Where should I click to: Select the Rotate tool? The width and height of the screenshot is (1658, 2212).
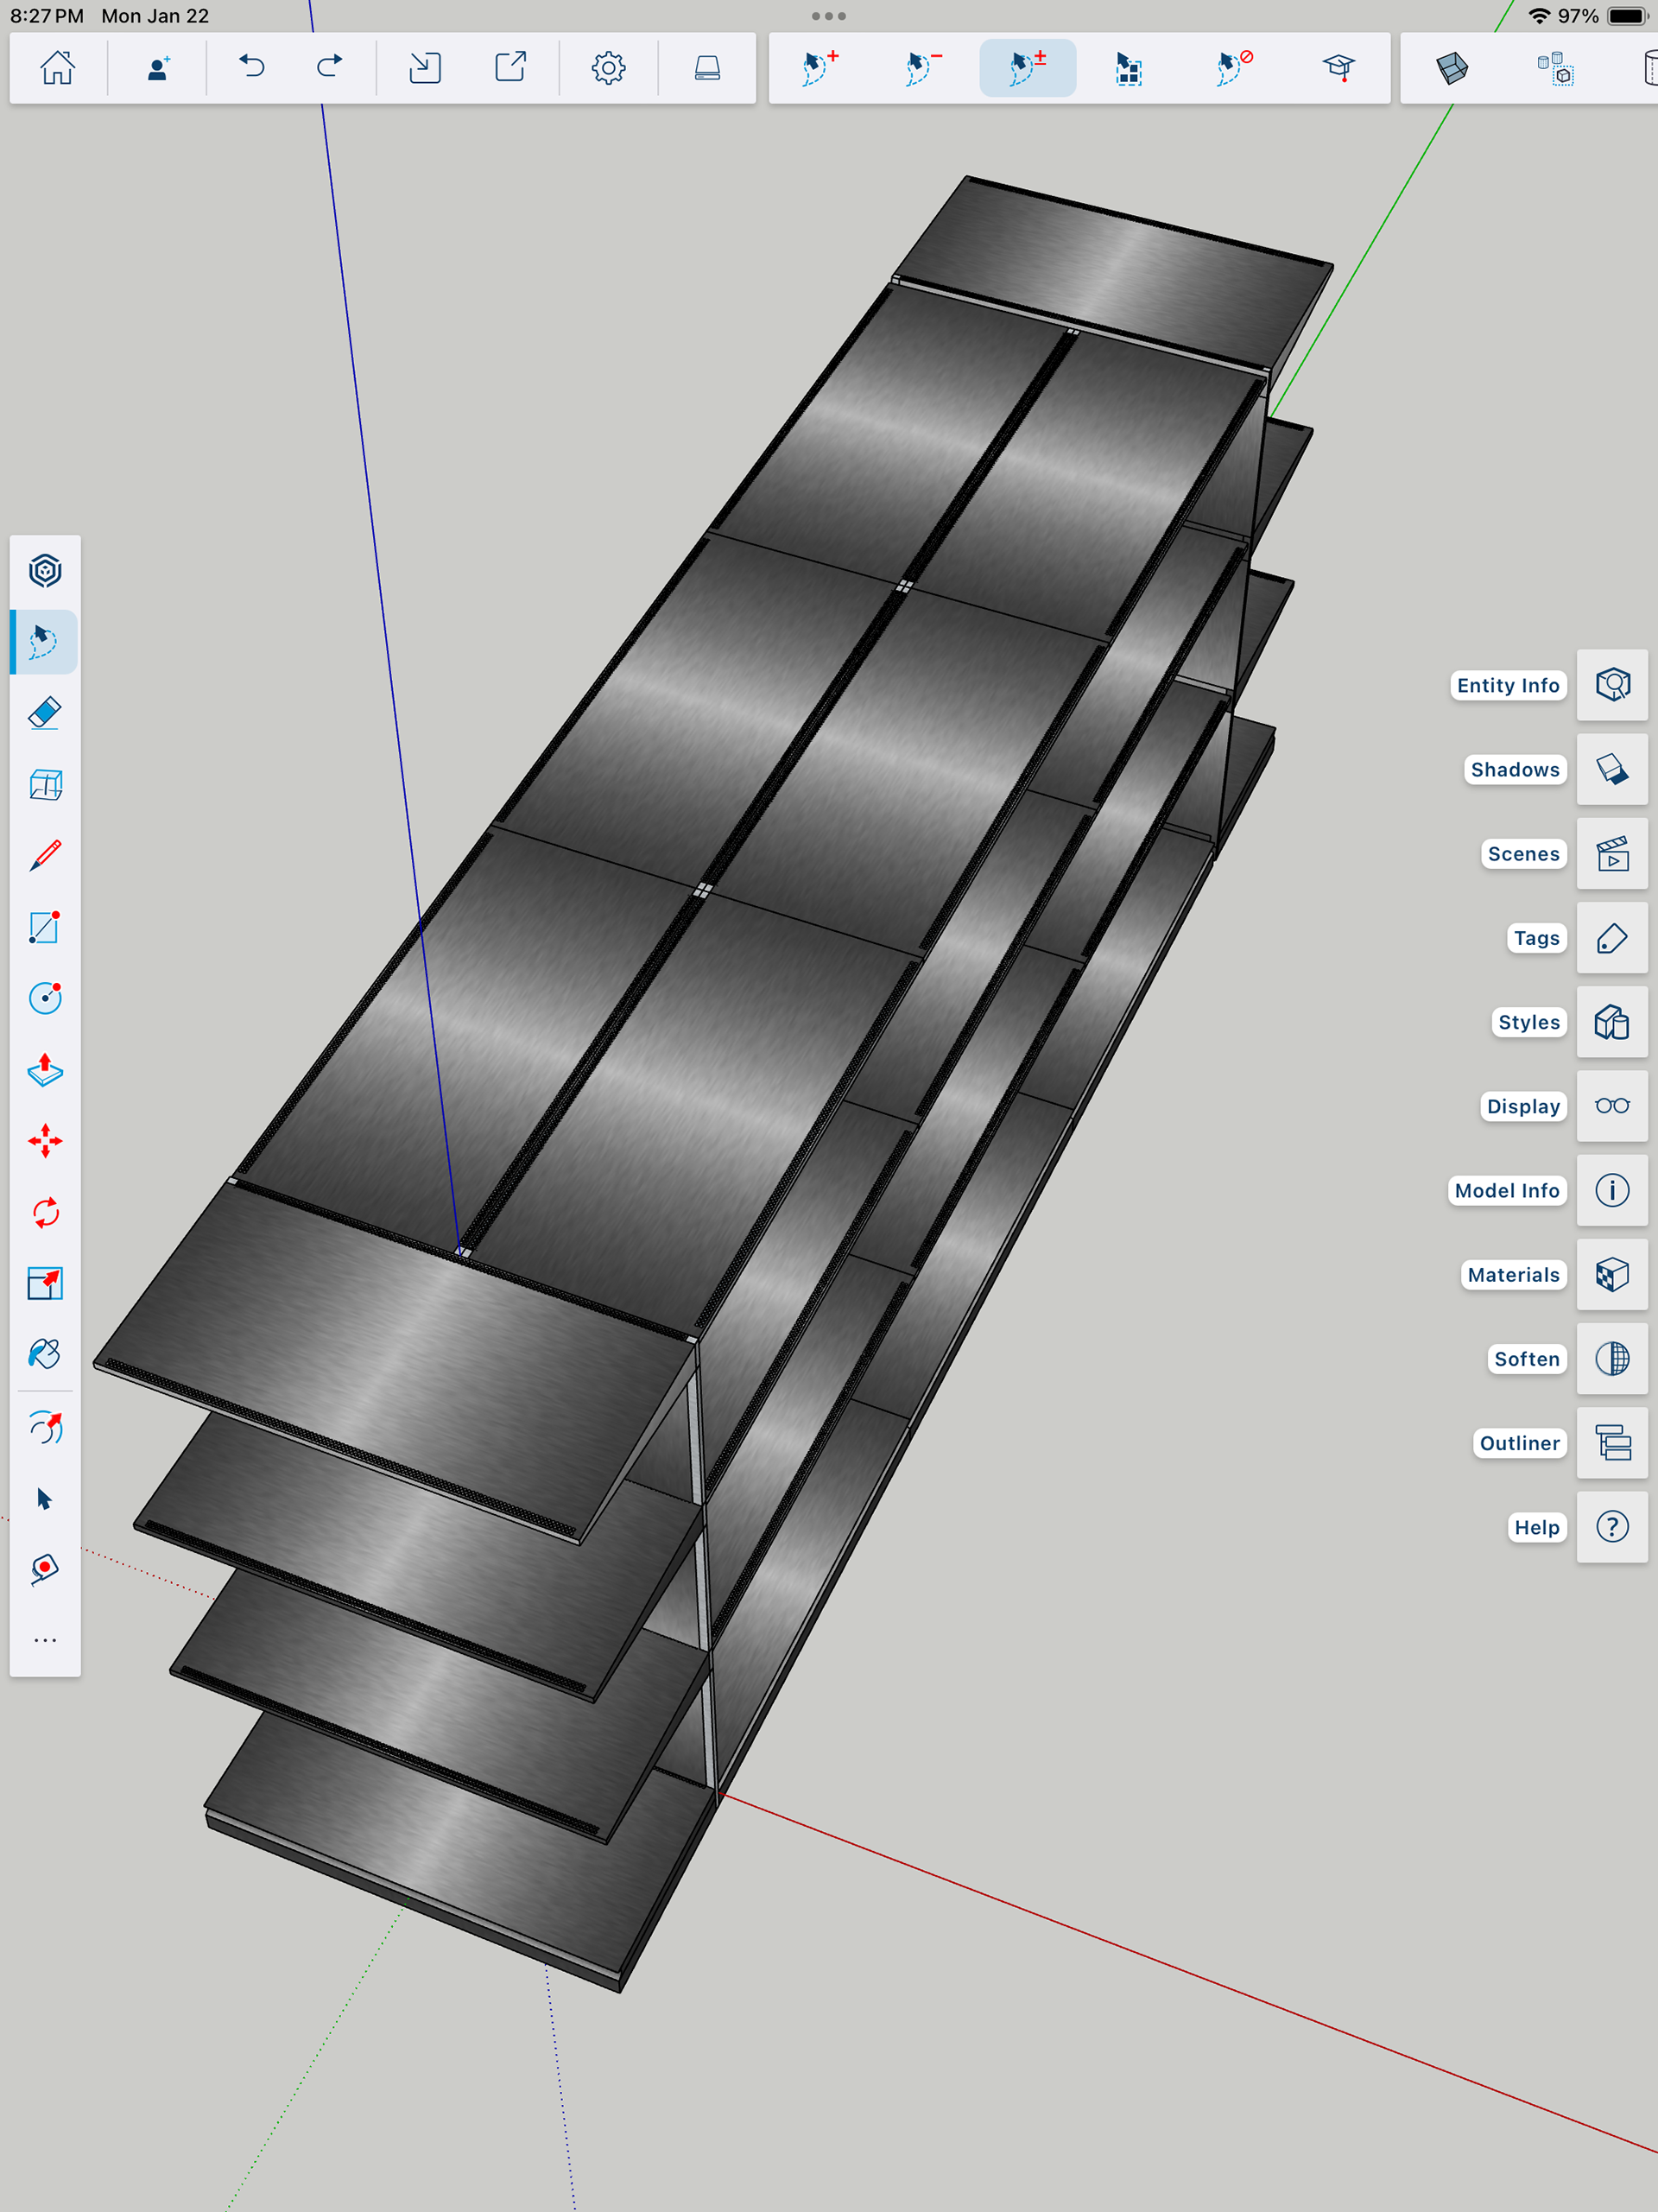45,1213
